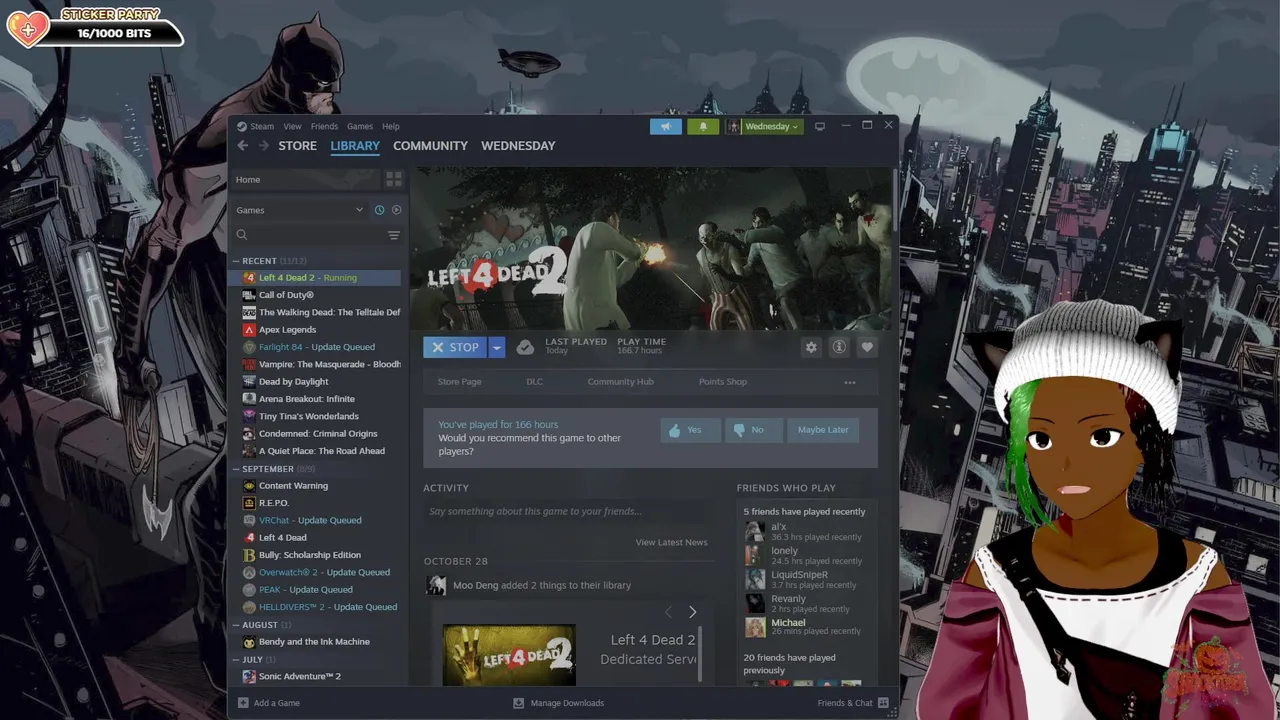The height and width of the screenshot is (720, 1280).
Task: Open the Steam logo menu
Action: click(256, 126)
